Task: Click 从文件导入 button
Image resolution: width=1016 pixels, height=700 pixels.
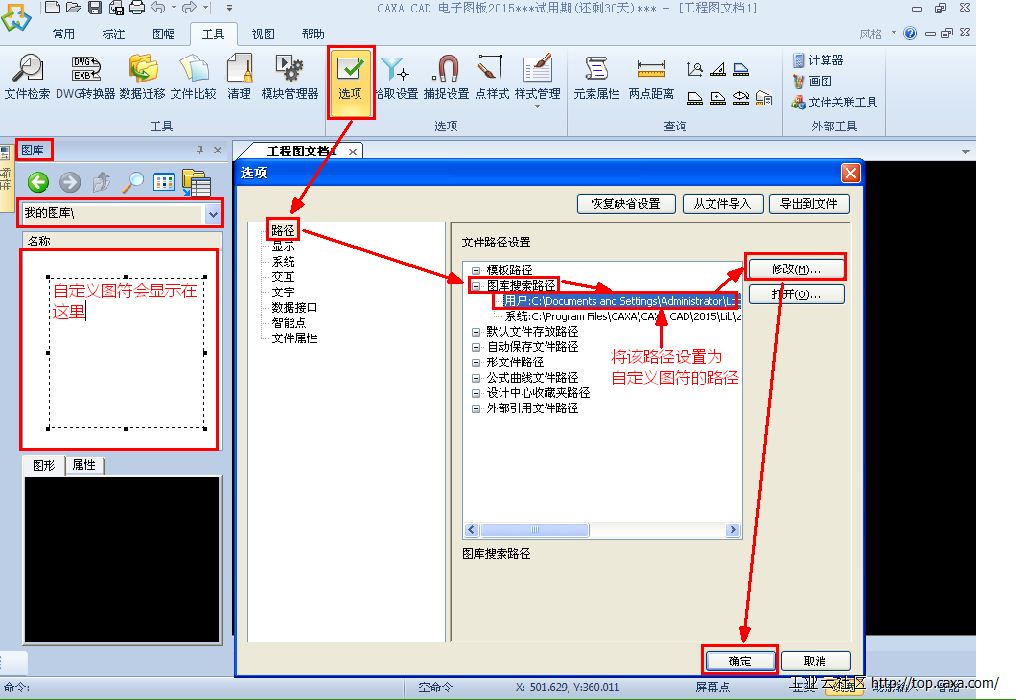Action: 722,204
